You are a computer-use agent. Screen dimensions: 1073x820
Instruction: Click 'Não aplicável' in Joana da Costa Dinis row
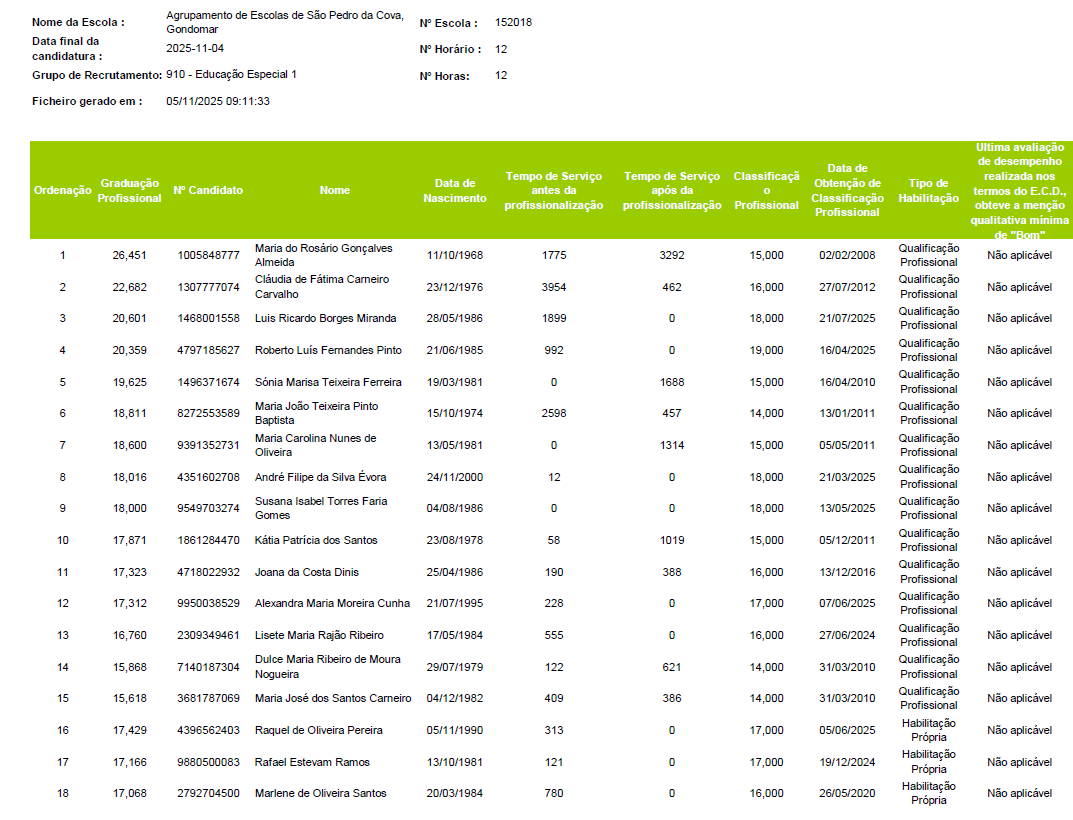click(x=1019, y=573)
